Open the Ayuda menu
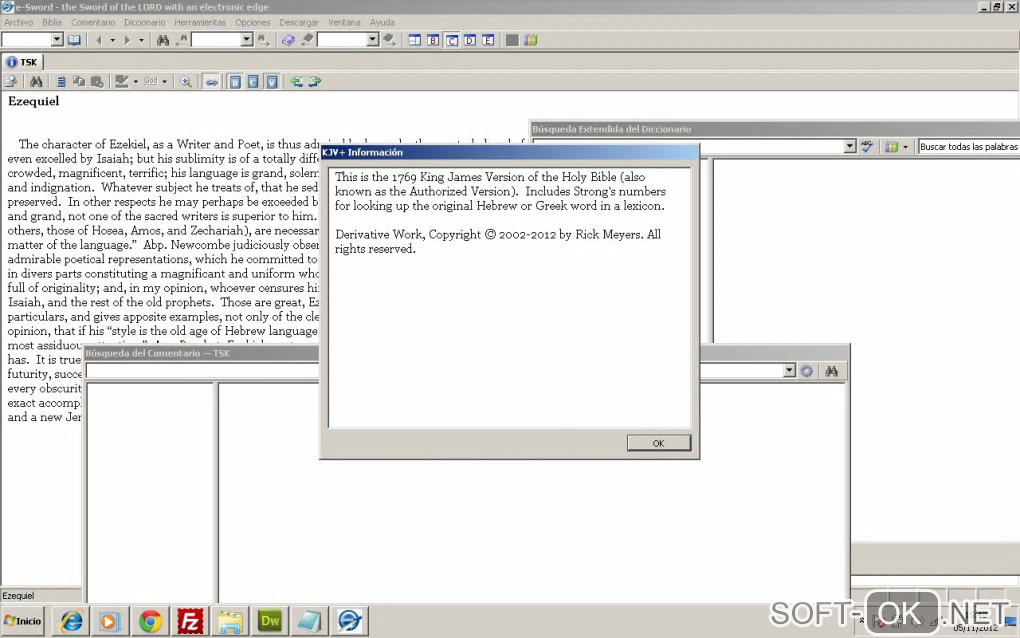1020x638 pixels. [382, 22]
